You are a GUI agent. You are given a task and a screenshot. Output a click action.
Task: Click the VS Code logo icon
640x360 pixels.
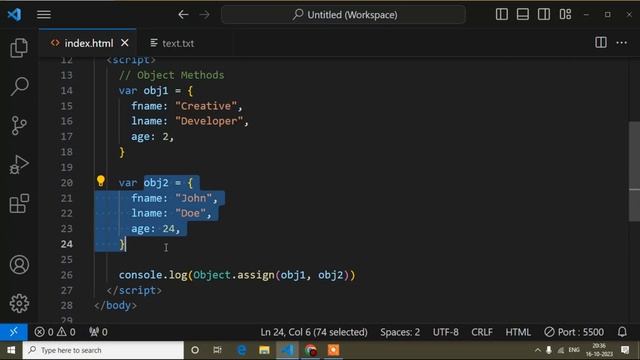click(x=15, y=15)
